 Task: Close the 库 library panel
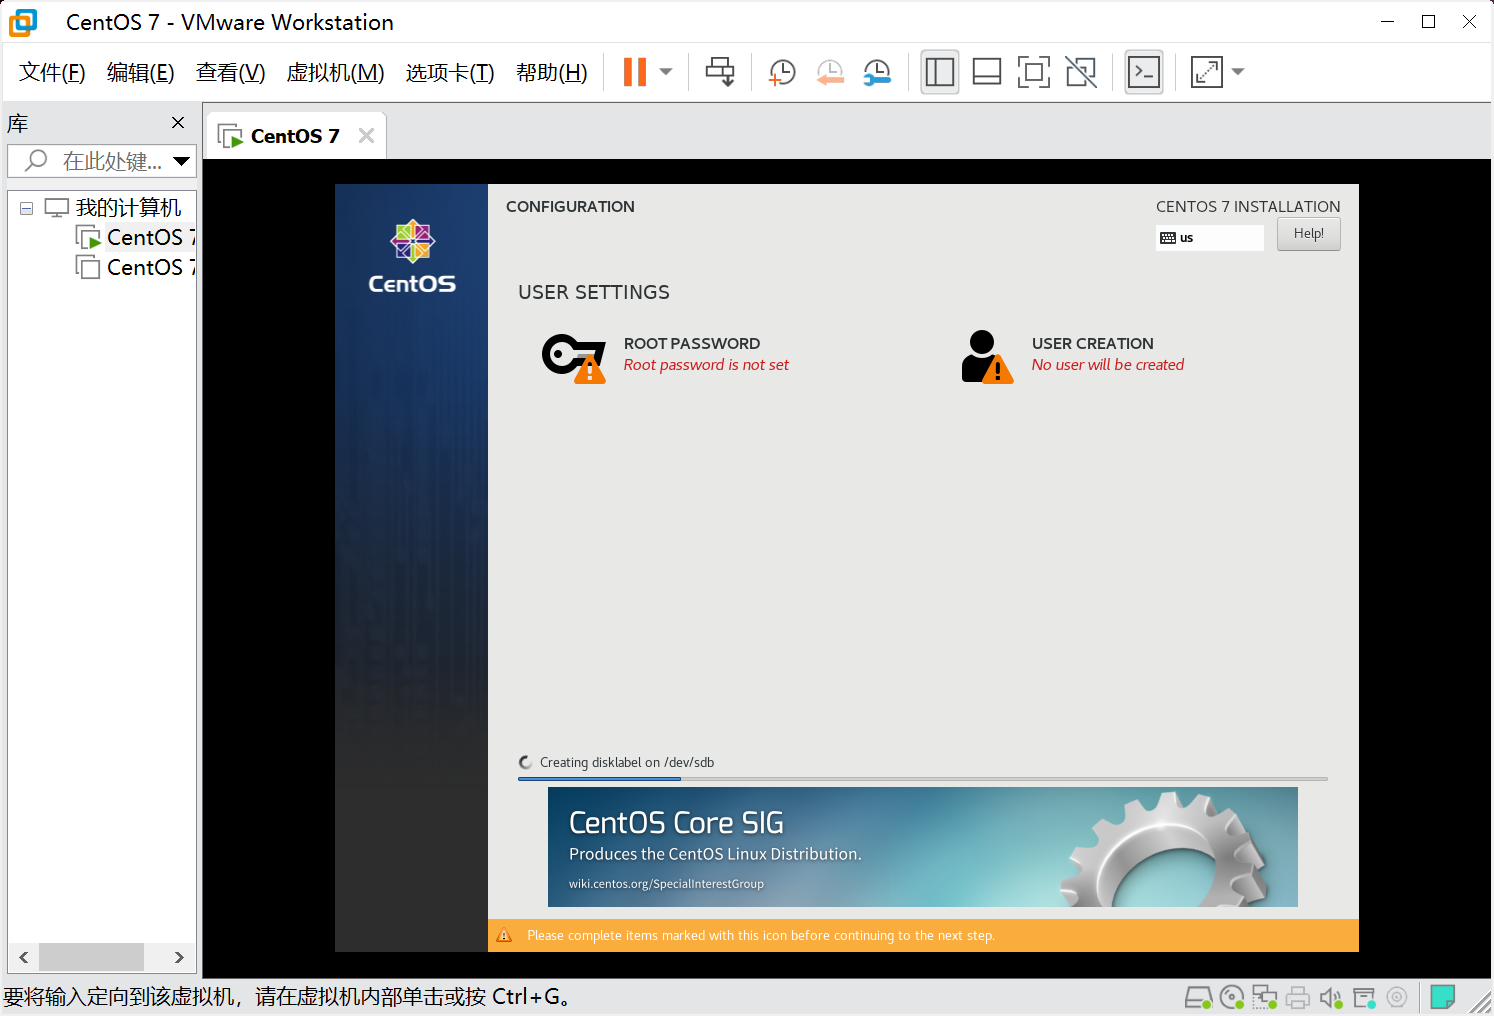tap(178, 122)
